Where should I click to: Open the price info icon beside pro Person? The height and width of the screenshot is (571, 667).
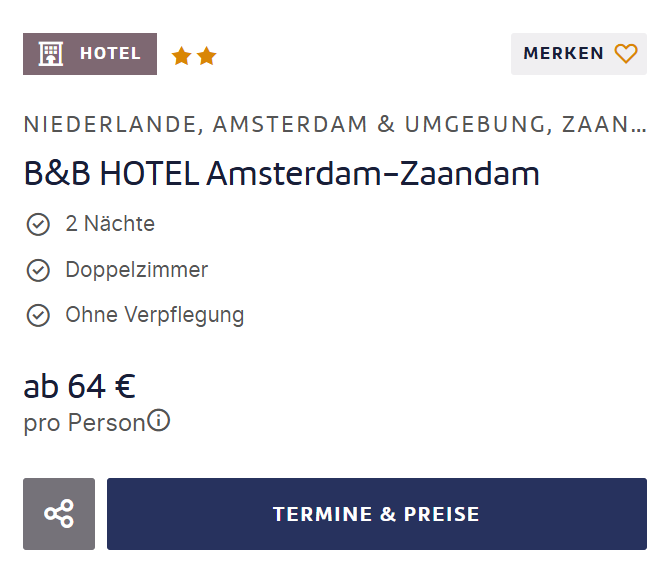point(159,421)
